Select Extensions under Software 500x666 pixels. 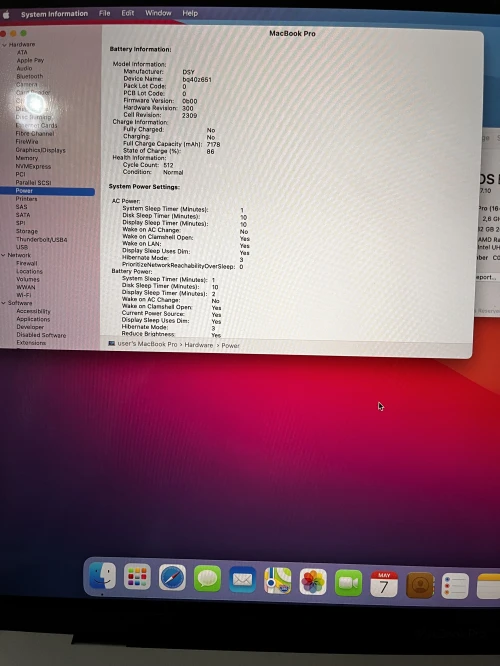(31, 343)
